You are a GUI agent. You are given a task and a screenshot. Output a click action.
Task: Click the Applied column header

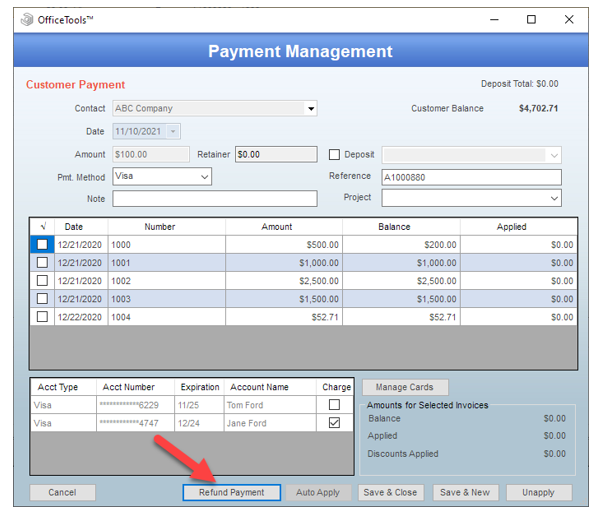518,227
